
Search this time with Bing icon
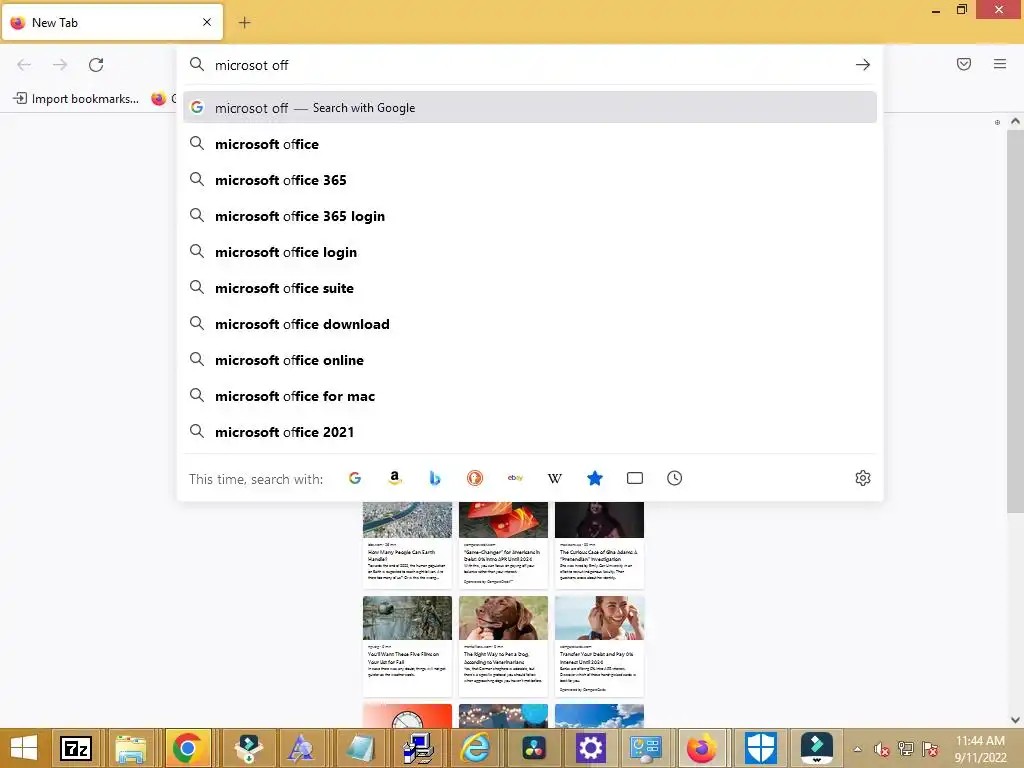(435, 478)
